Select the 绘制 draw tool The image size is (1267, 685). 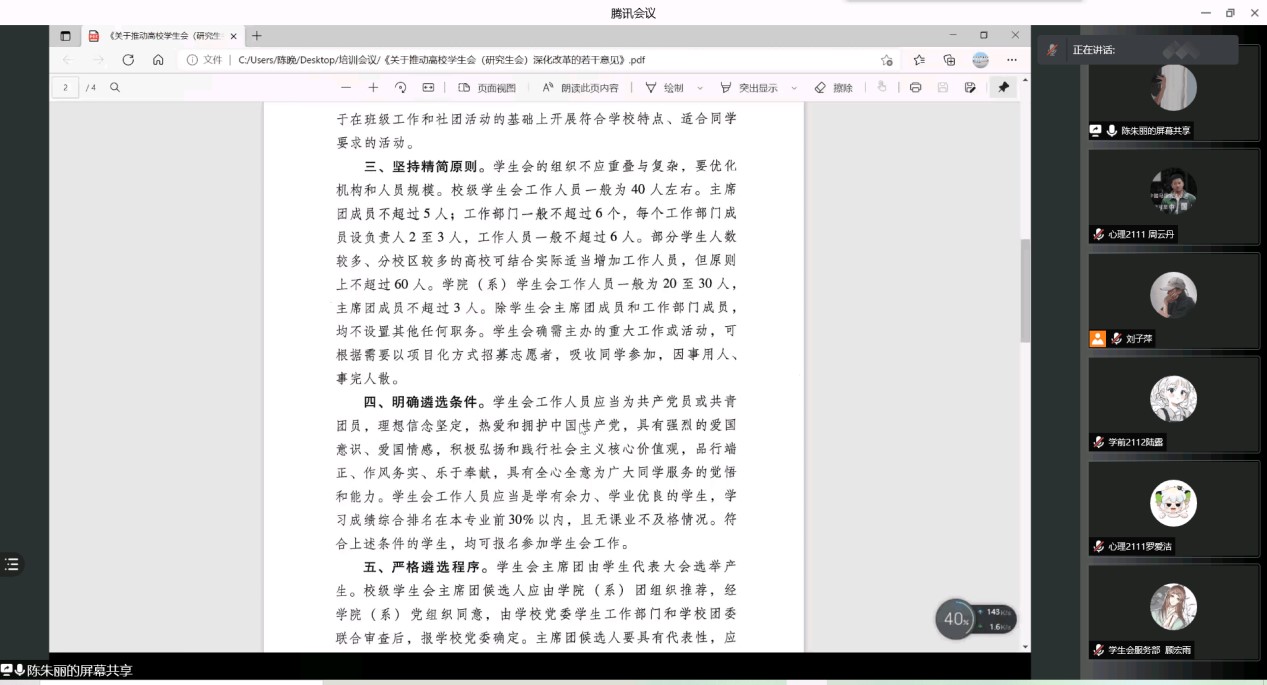coord(665,88)
